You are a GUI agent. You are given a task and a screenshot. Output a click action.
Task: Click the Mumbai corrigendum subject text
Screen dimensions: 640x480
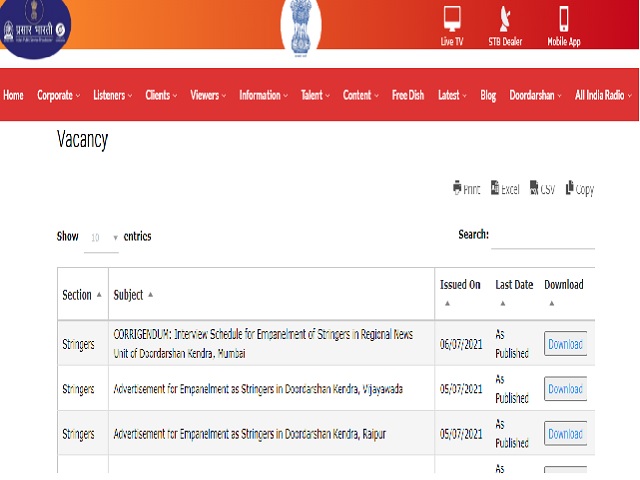click(263, 344)
